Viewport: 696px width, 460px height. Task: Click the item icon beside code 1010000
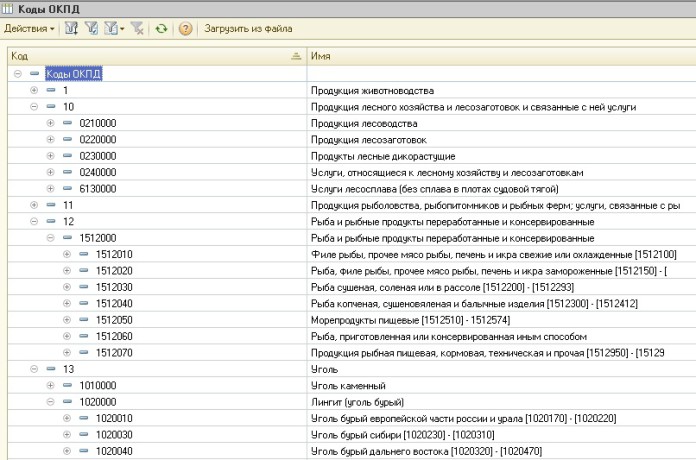pos(67,385)
